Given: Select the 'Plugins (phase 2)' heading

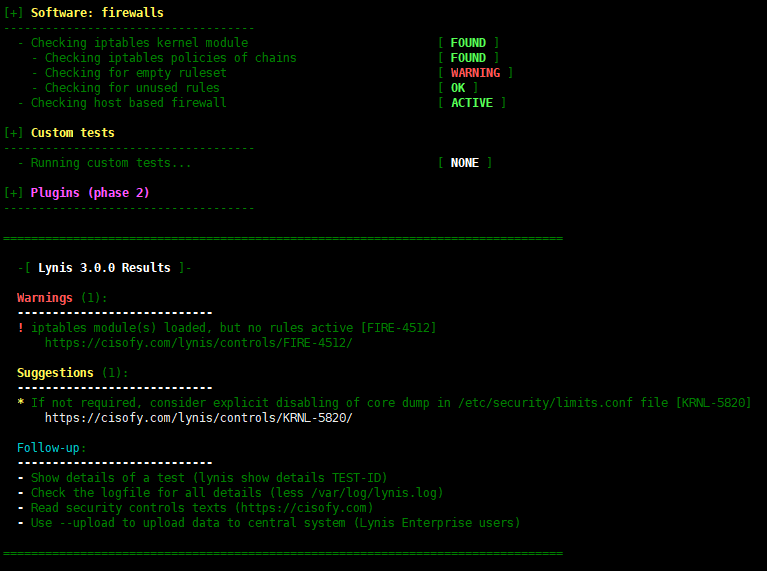Looking at the screenshot, I should pos(90,193).
